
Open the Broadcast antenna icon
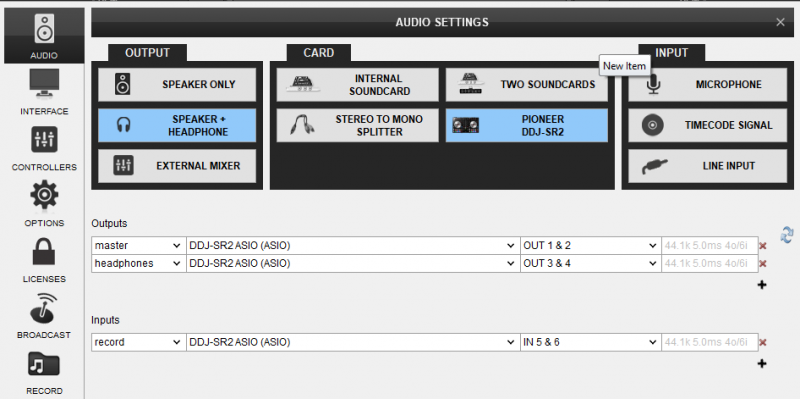pos(44,308)
